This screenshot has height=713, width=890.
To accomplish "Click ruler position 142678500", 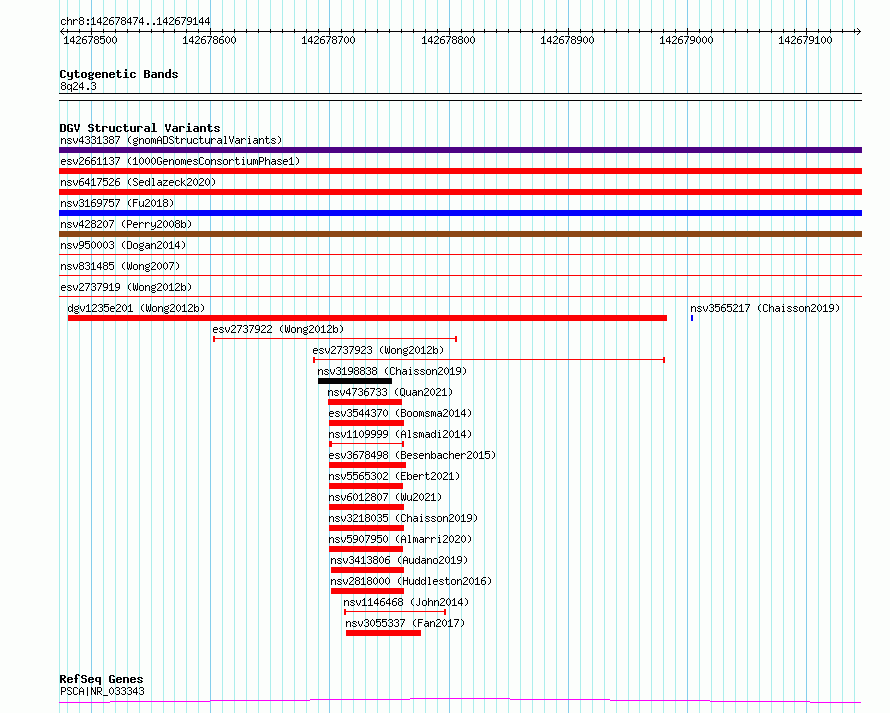I will (x=90, y=40).
